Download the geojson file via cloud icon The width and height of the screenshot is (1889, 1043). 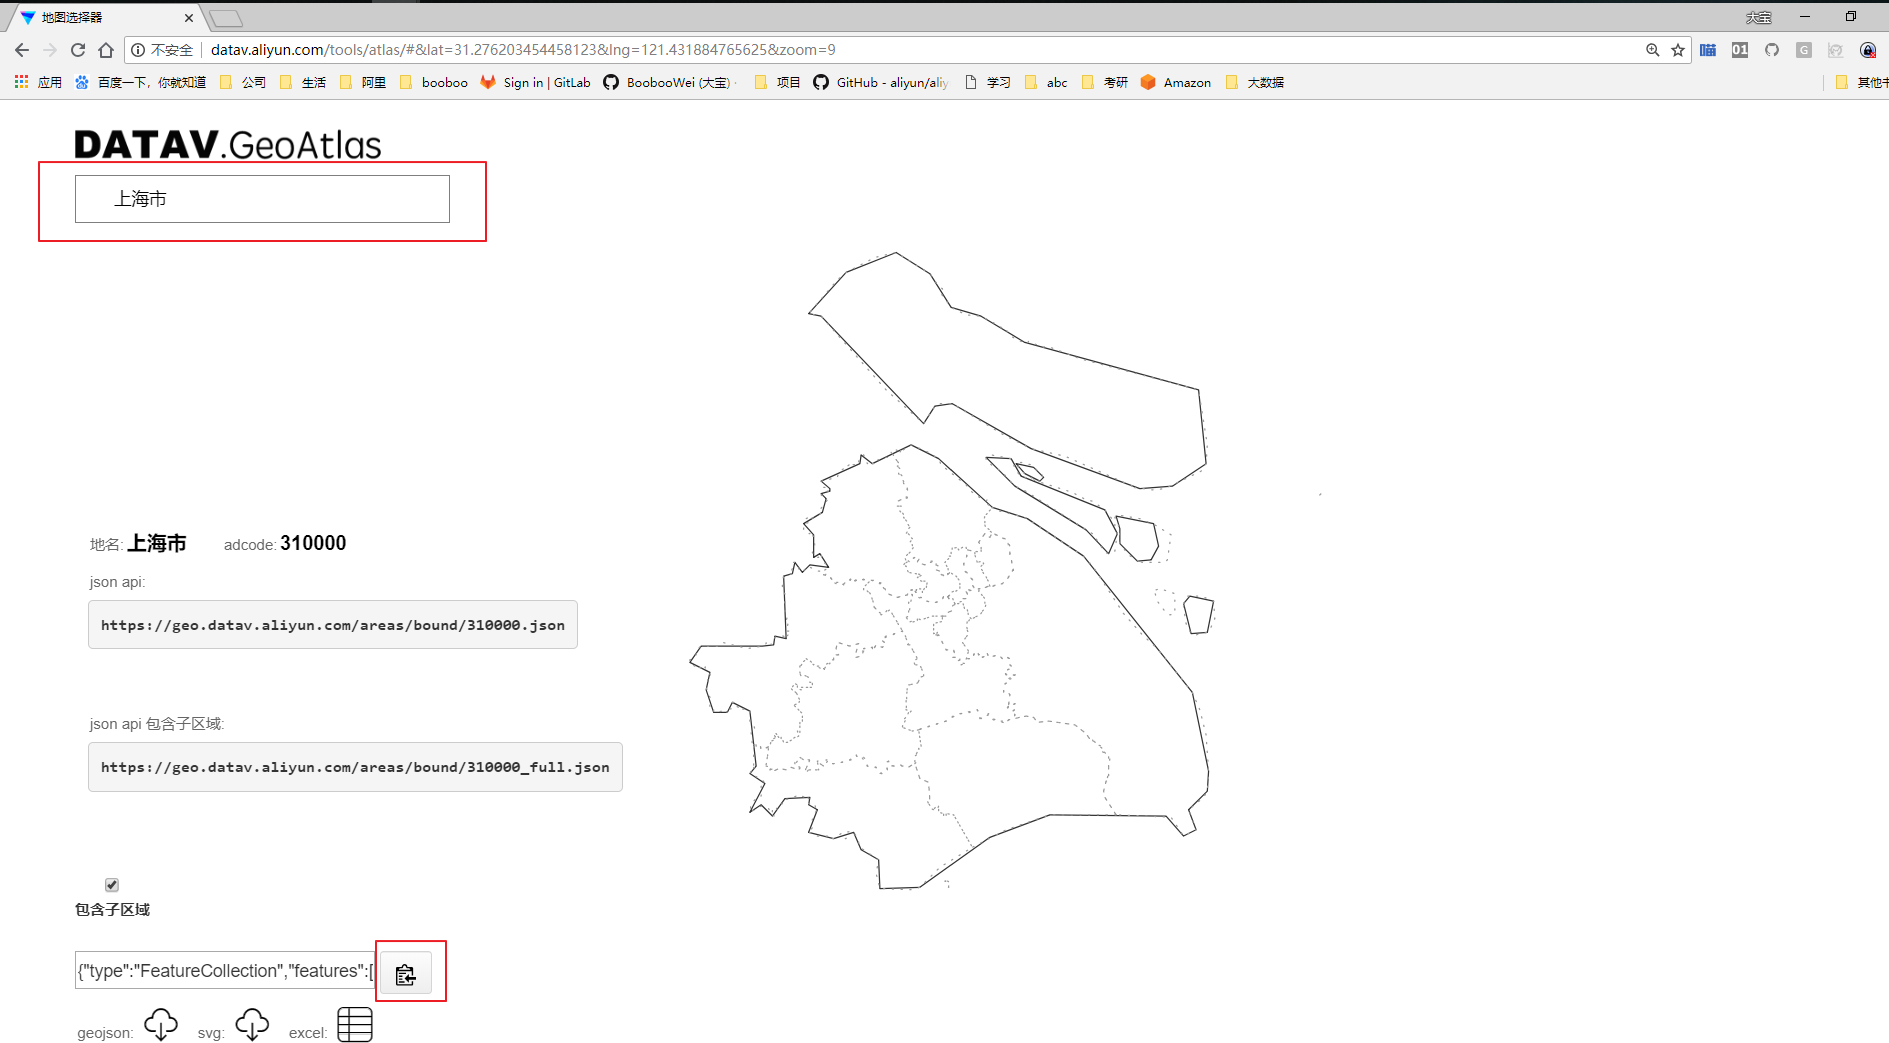point(161,1025)
